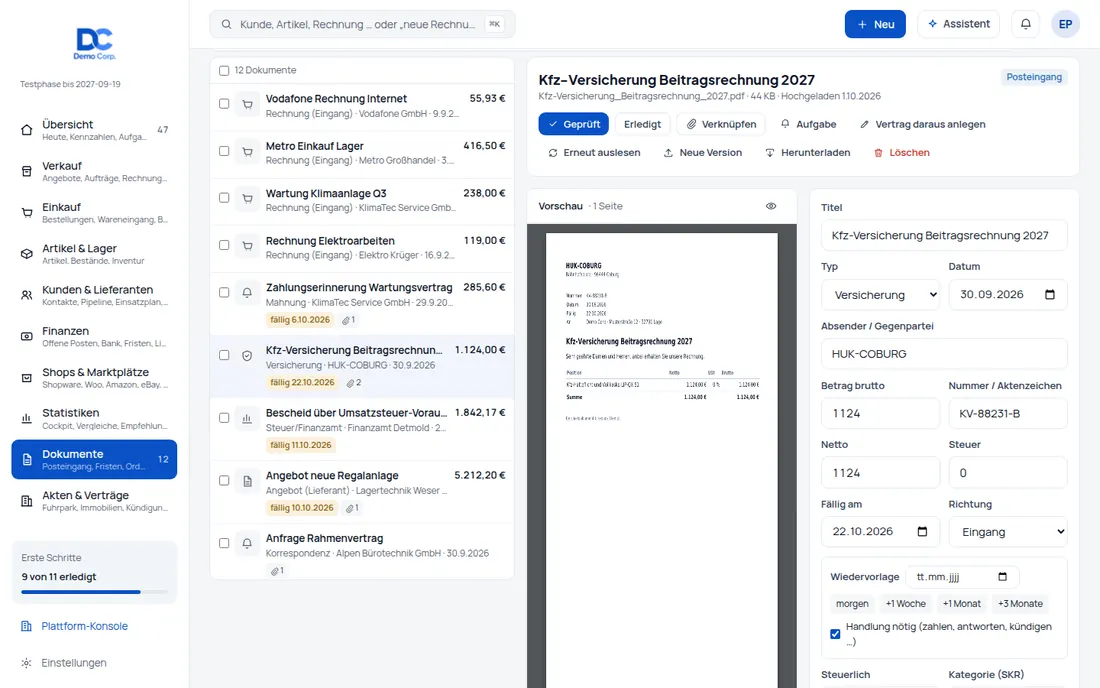Set Wiedervorlage to +1 Woche
Screen dimensions: 1100x688
click(905, 604)
